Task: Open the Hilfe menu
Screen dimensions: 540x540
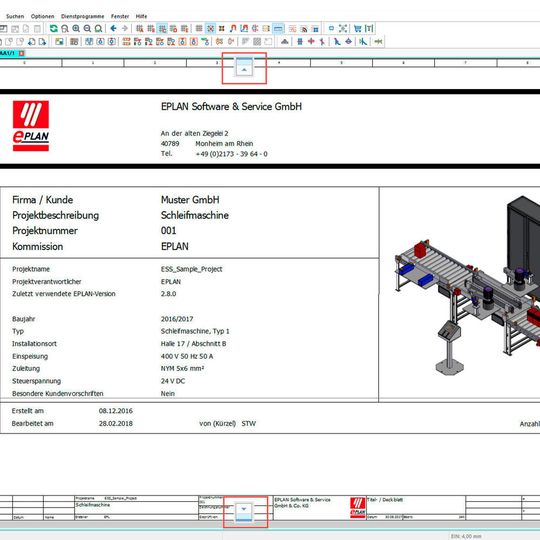Action: (141, 16)
